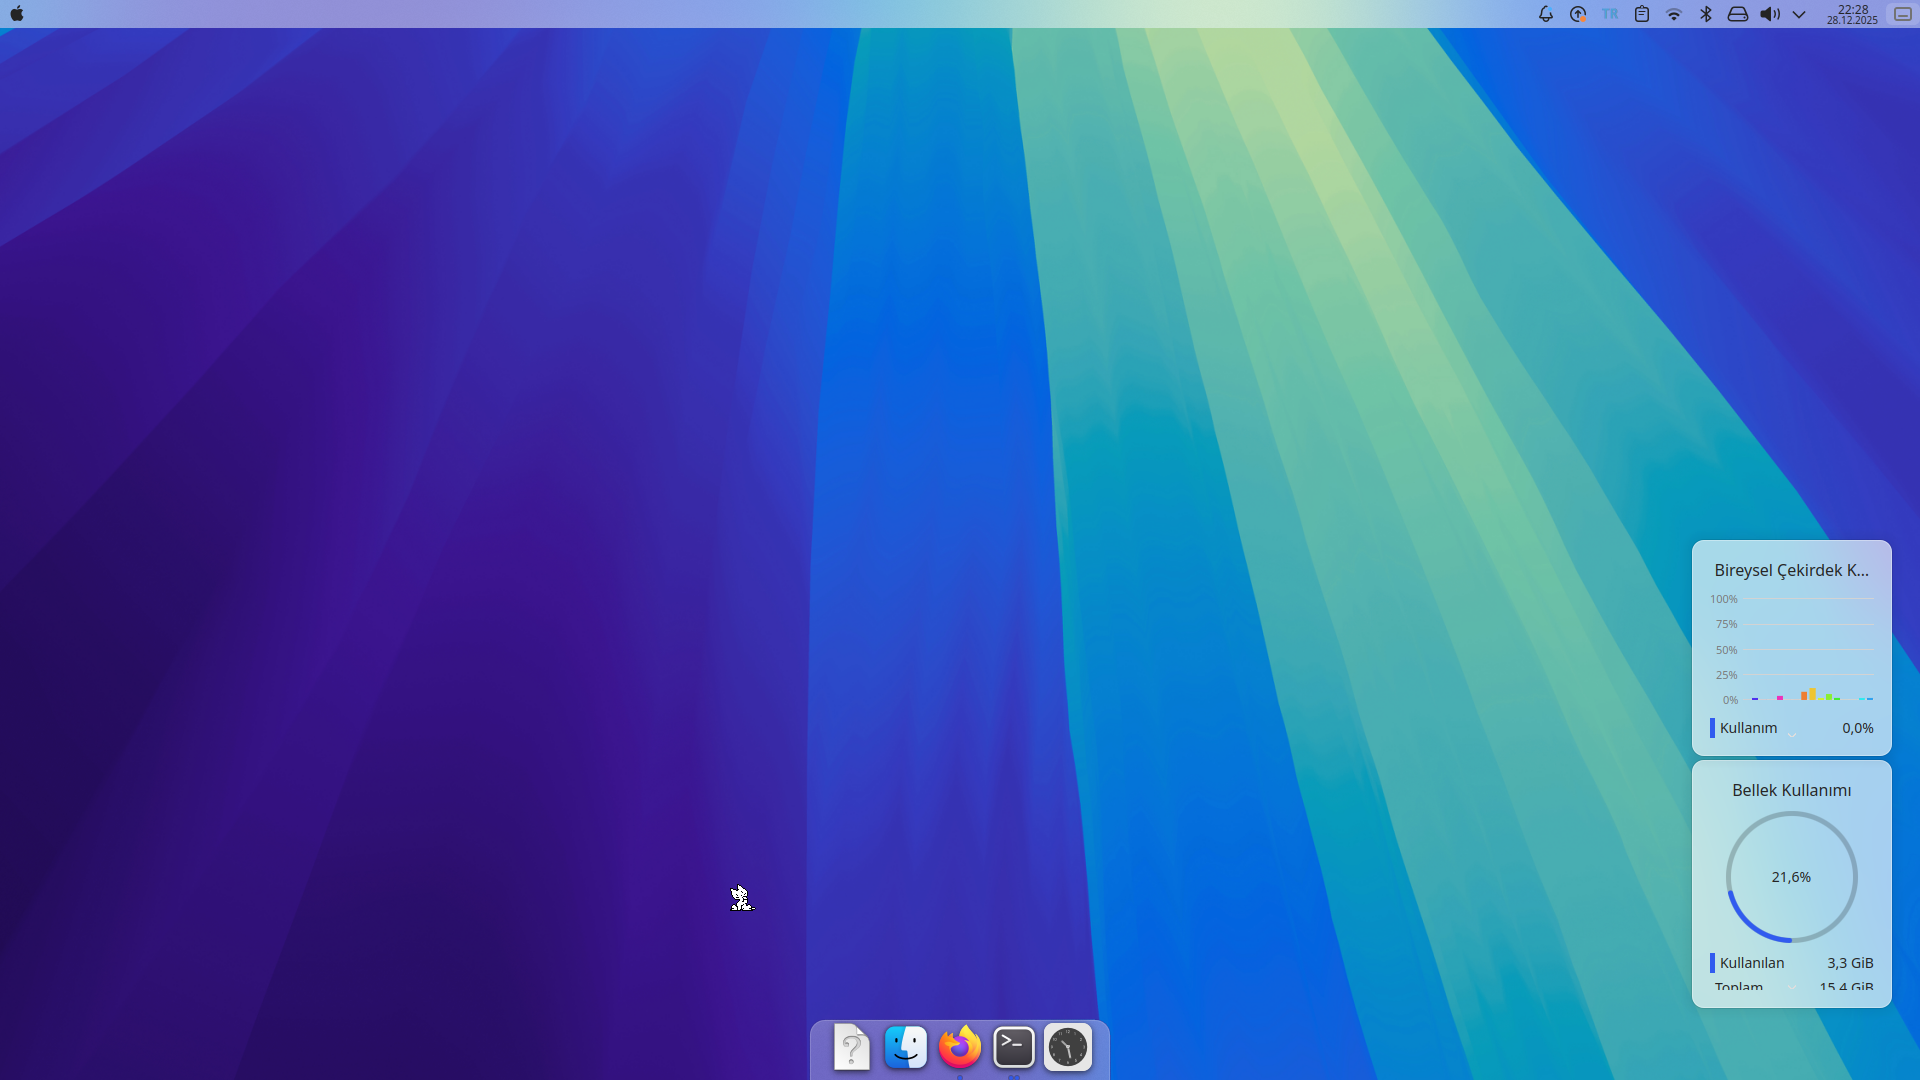Viewport: 1920px width, 1080px height.
Task: Open the Bluetooth tray icon
Action: (x=1706, y=14)
